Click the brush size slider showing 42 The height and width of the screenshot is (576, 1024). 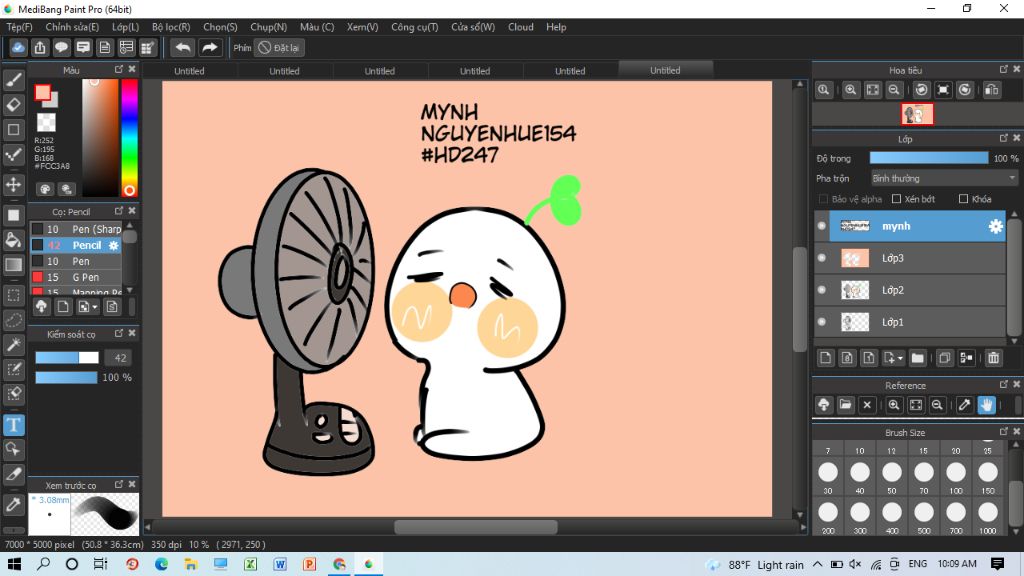[67, 358]
